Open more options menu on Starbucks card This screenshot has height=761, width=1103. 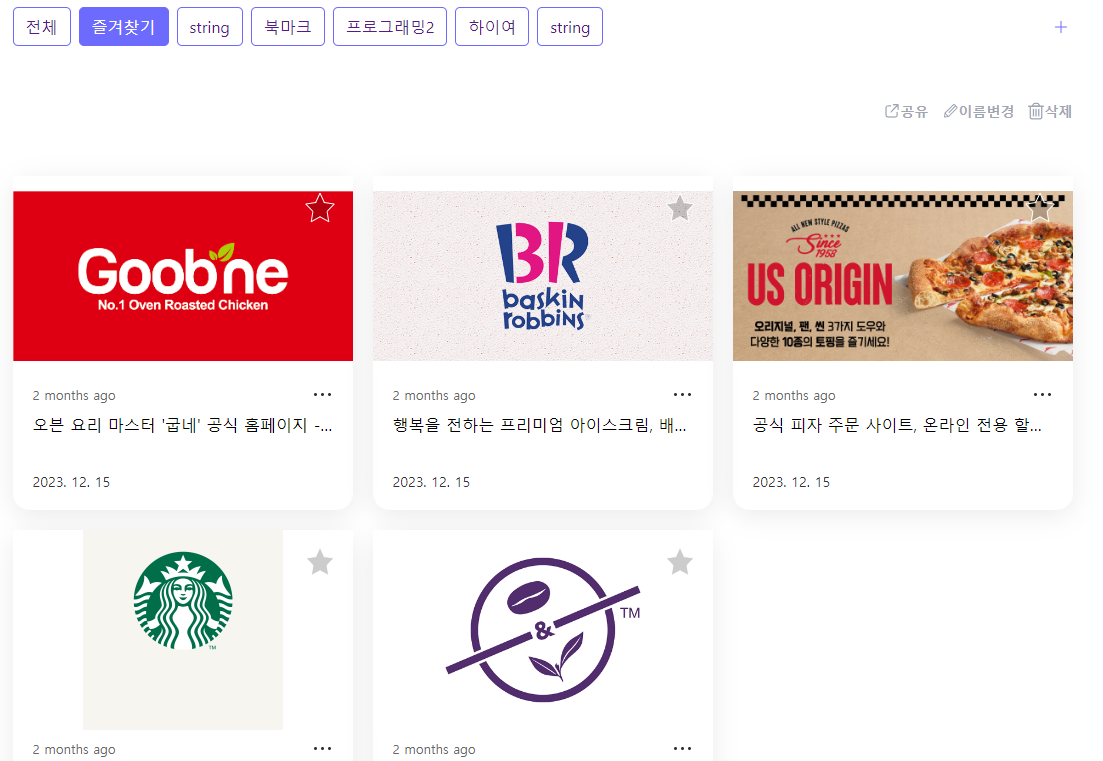coord(322,748)
